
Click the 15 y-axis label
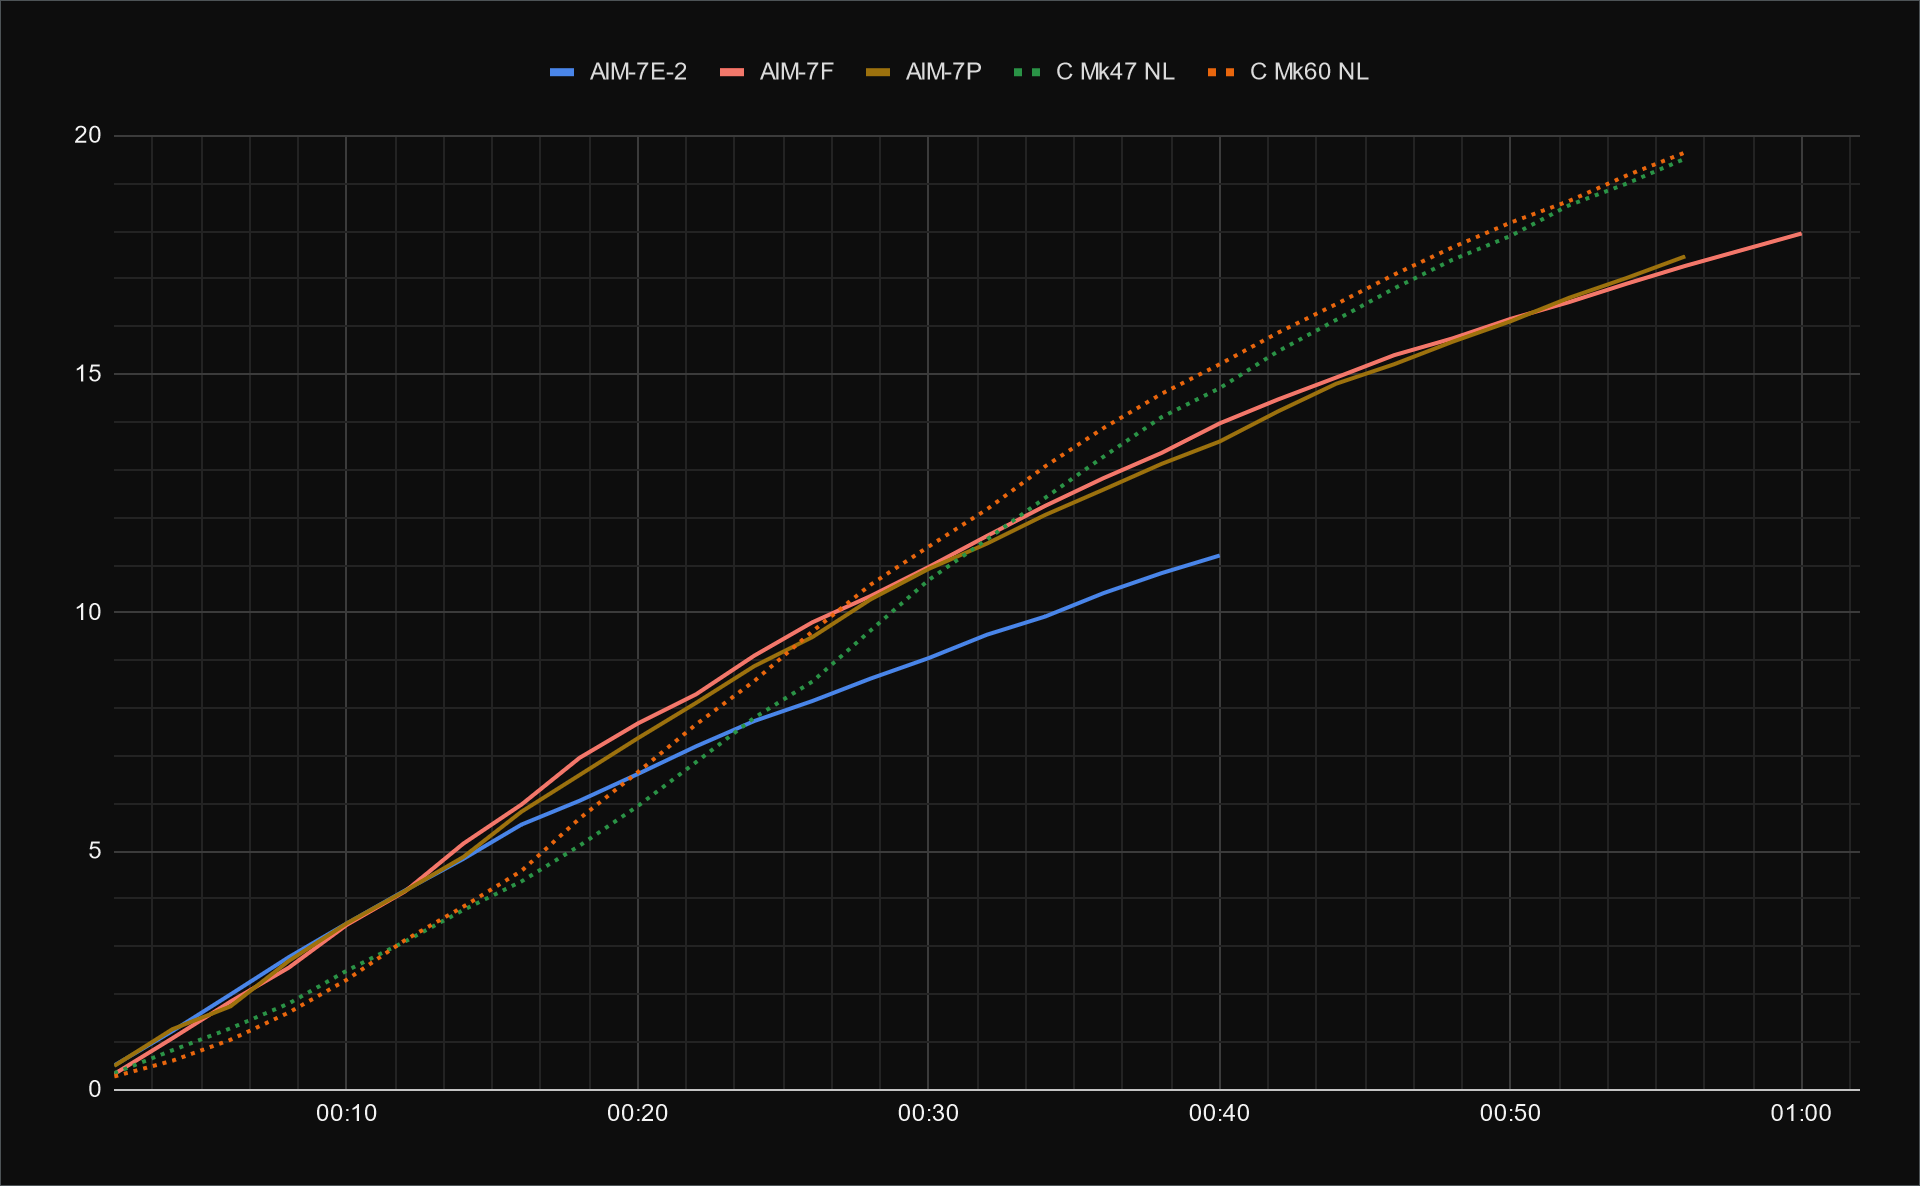(88, 374)
